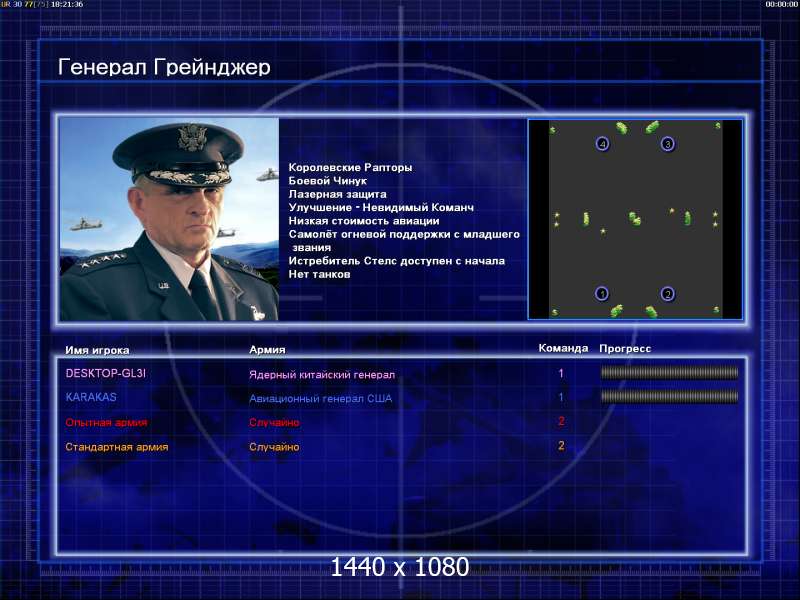
Task: Click the team number for KARAKAS
Action: [561, 397]
